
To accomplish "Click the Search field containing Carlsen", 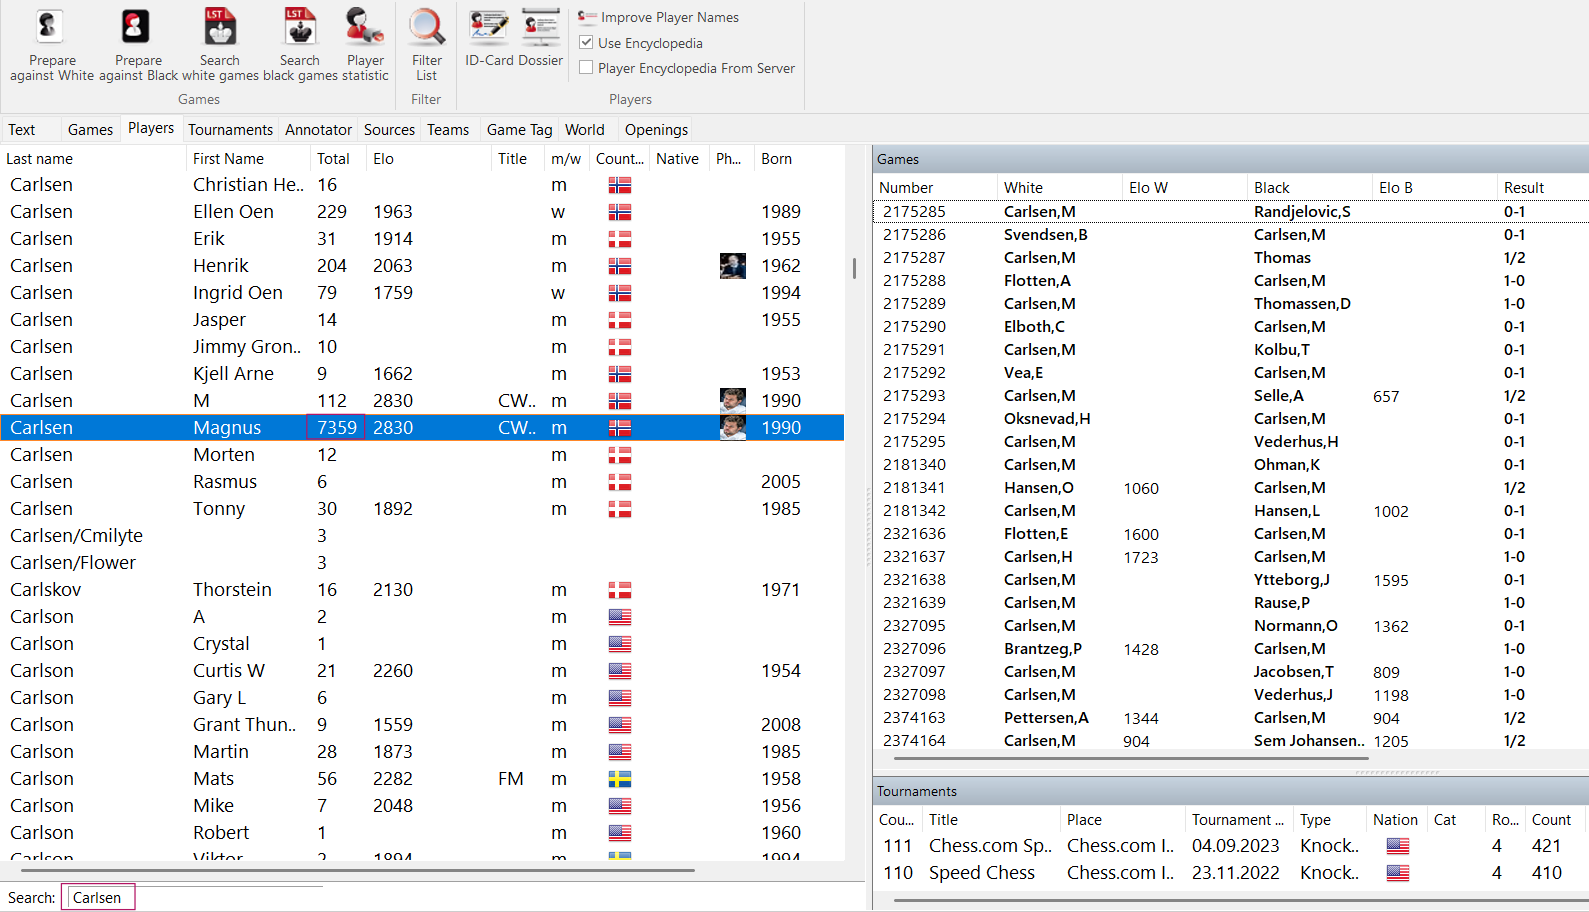I will tap(98, 898).
